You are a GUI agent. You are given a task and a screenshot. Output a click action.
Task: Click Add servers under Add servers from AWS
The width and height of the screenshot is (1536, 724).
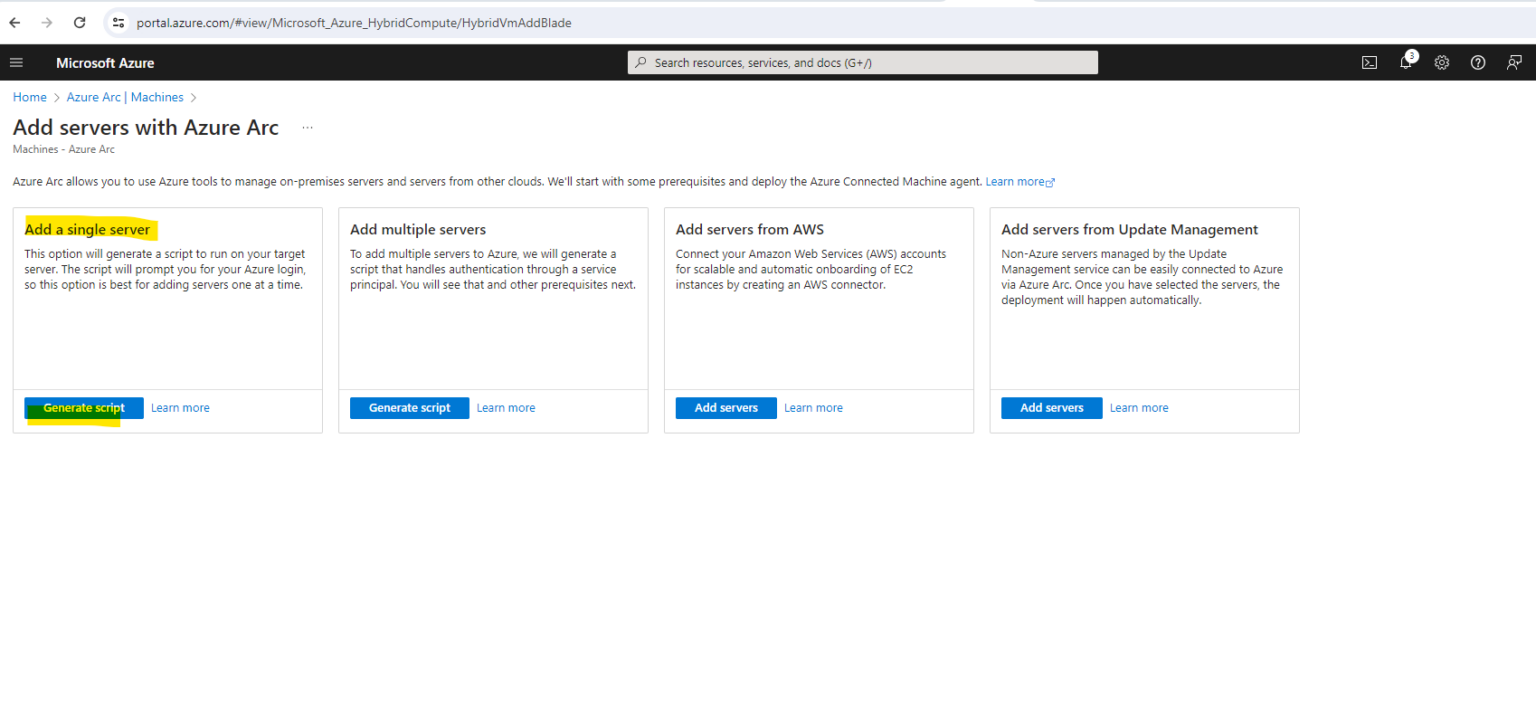tap(726, 408)
